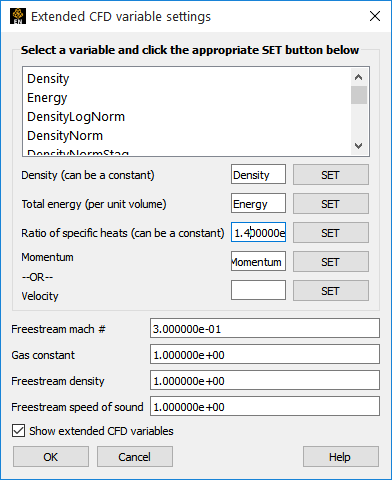Click SET button for Momentum
Viewport: 392px width, 480px height.
coord(331,261)
